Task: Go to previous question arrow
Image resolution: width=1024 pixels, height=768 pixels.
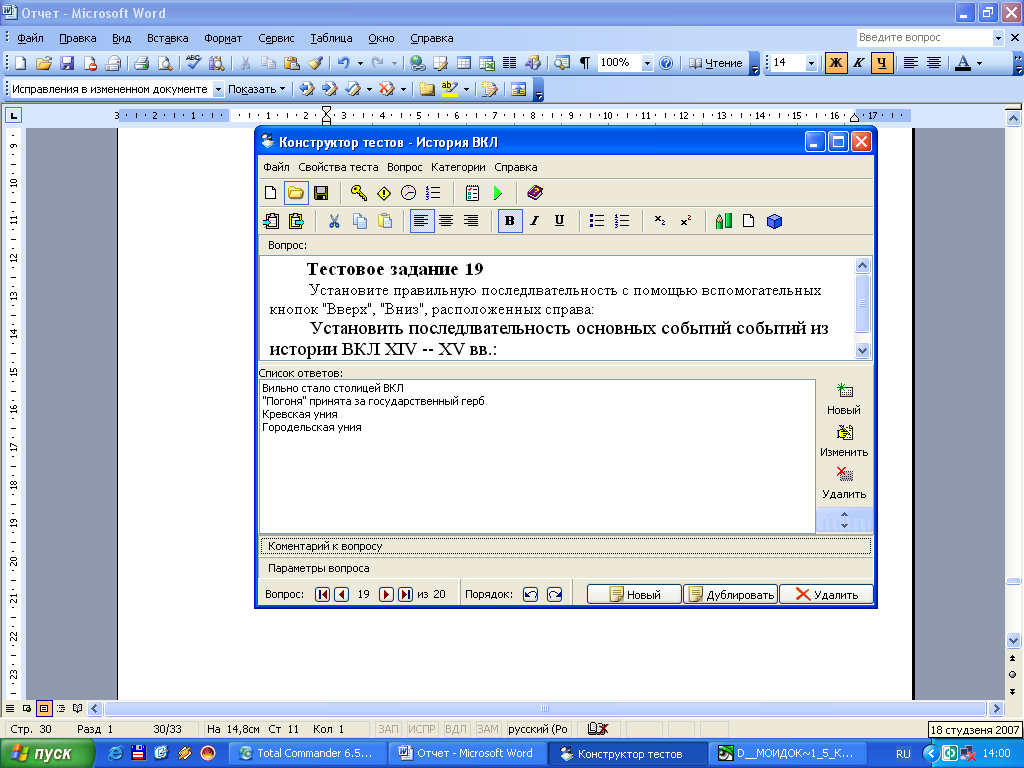Action: 341,594
